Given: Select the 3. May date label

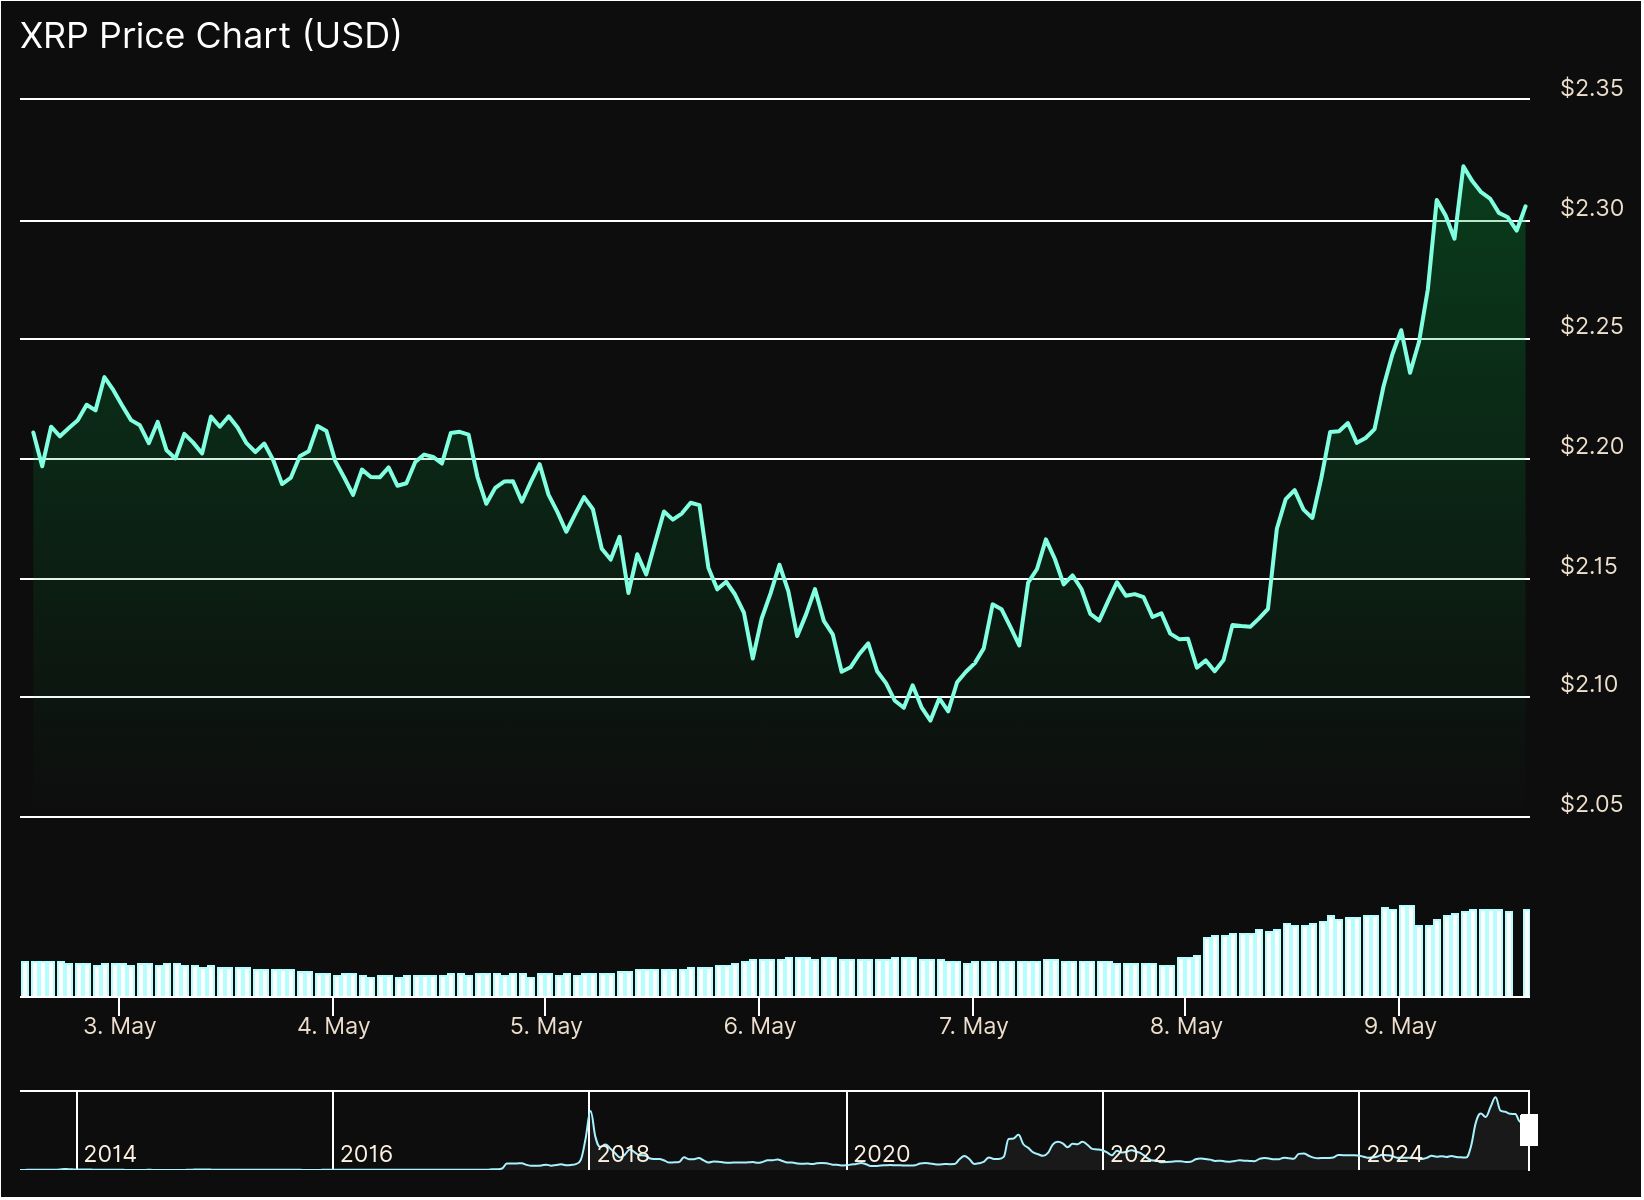Looking at the screenshot, I should pos(120,1026).
